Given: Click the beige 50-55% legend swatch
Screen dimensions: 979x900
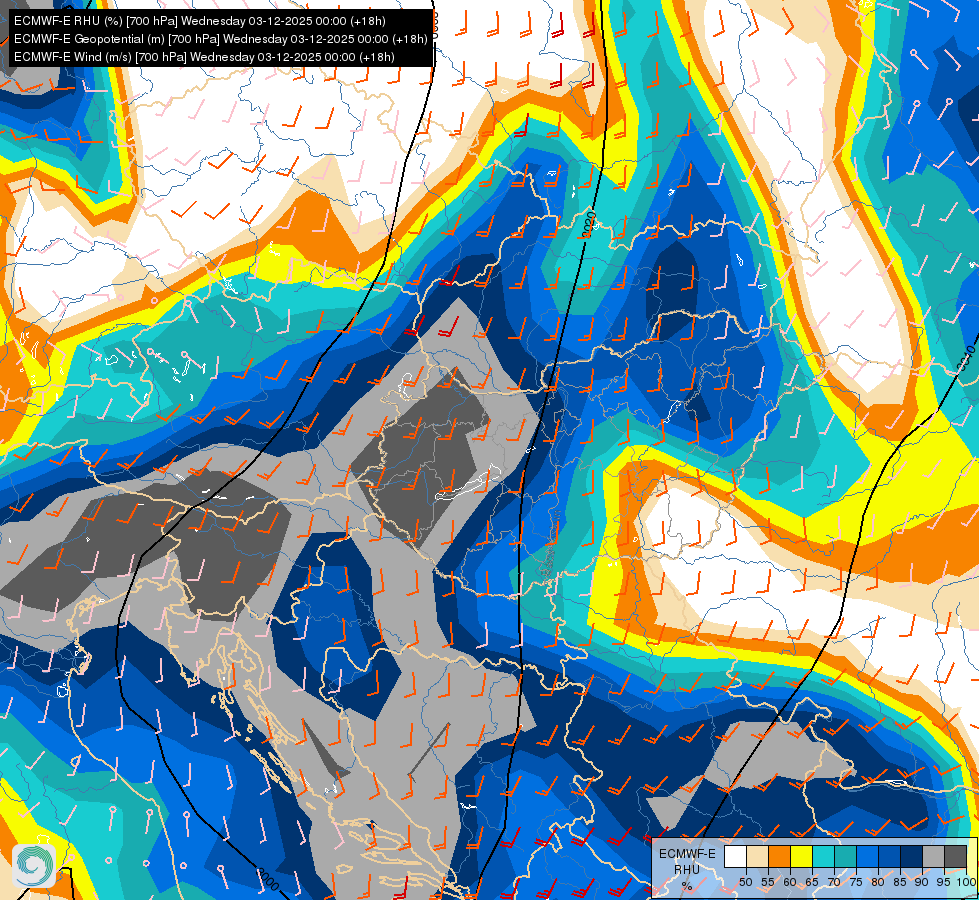Looking at the screenshot, I should click(x=757, y=856).
